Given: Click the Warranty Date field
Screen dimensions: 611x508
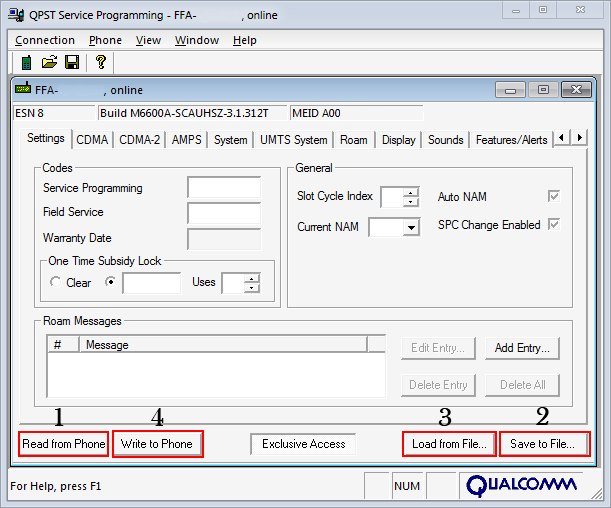Looking at the screenshot, I should [224, 239].
